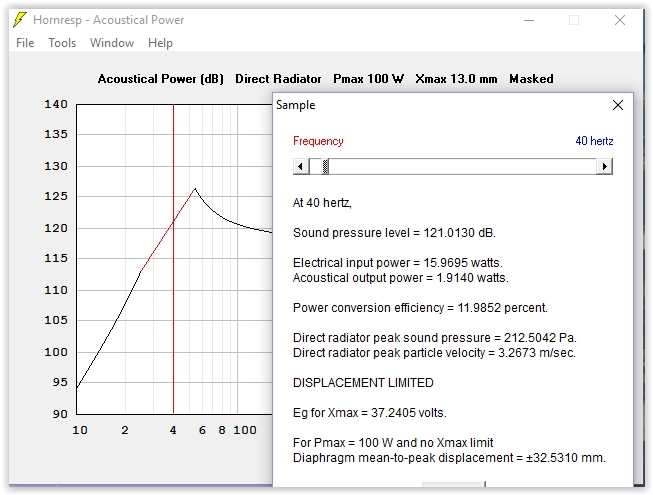Click 'Masked' in chart header
This screenshot has width=653, height=495.
[531, 79]
